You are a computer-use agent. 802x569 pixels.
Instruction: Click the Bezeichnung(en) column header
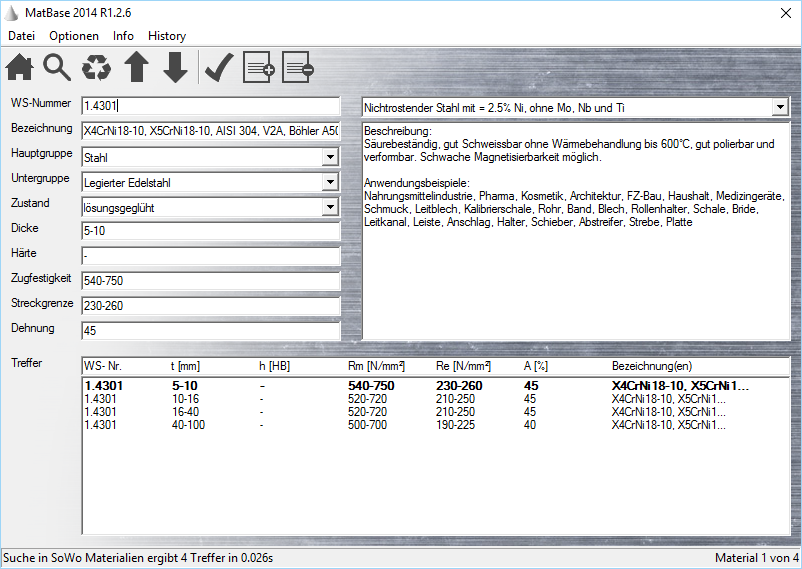pyautogui.click(x=652, y=366)
